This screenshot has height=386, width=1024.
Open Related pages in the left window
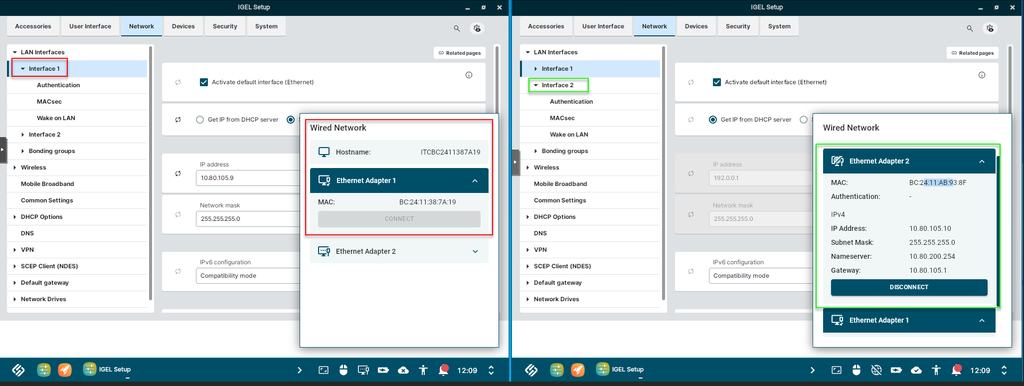coord(460,53)
